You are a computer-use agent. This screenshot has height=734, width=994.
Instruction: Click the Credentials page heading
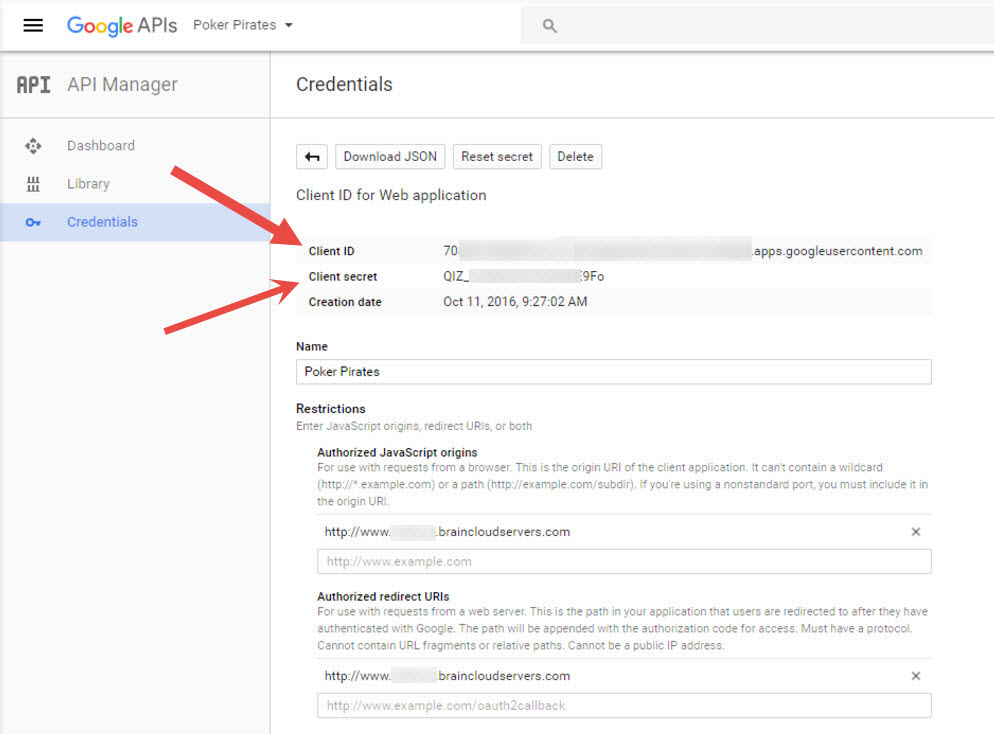coord(344,84)
